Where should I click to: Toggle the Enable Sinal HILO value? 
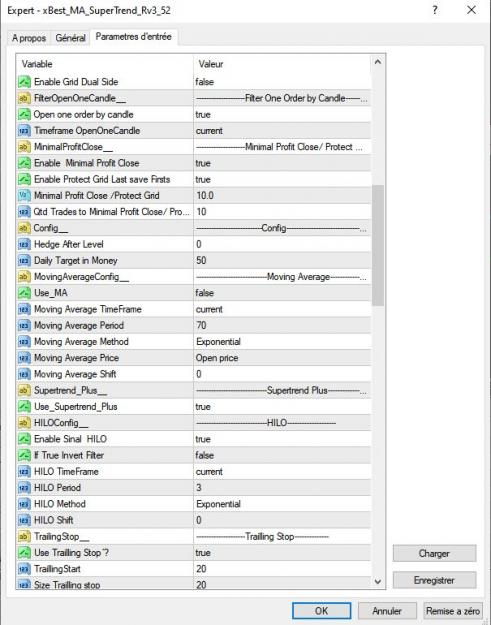[282, 439]
